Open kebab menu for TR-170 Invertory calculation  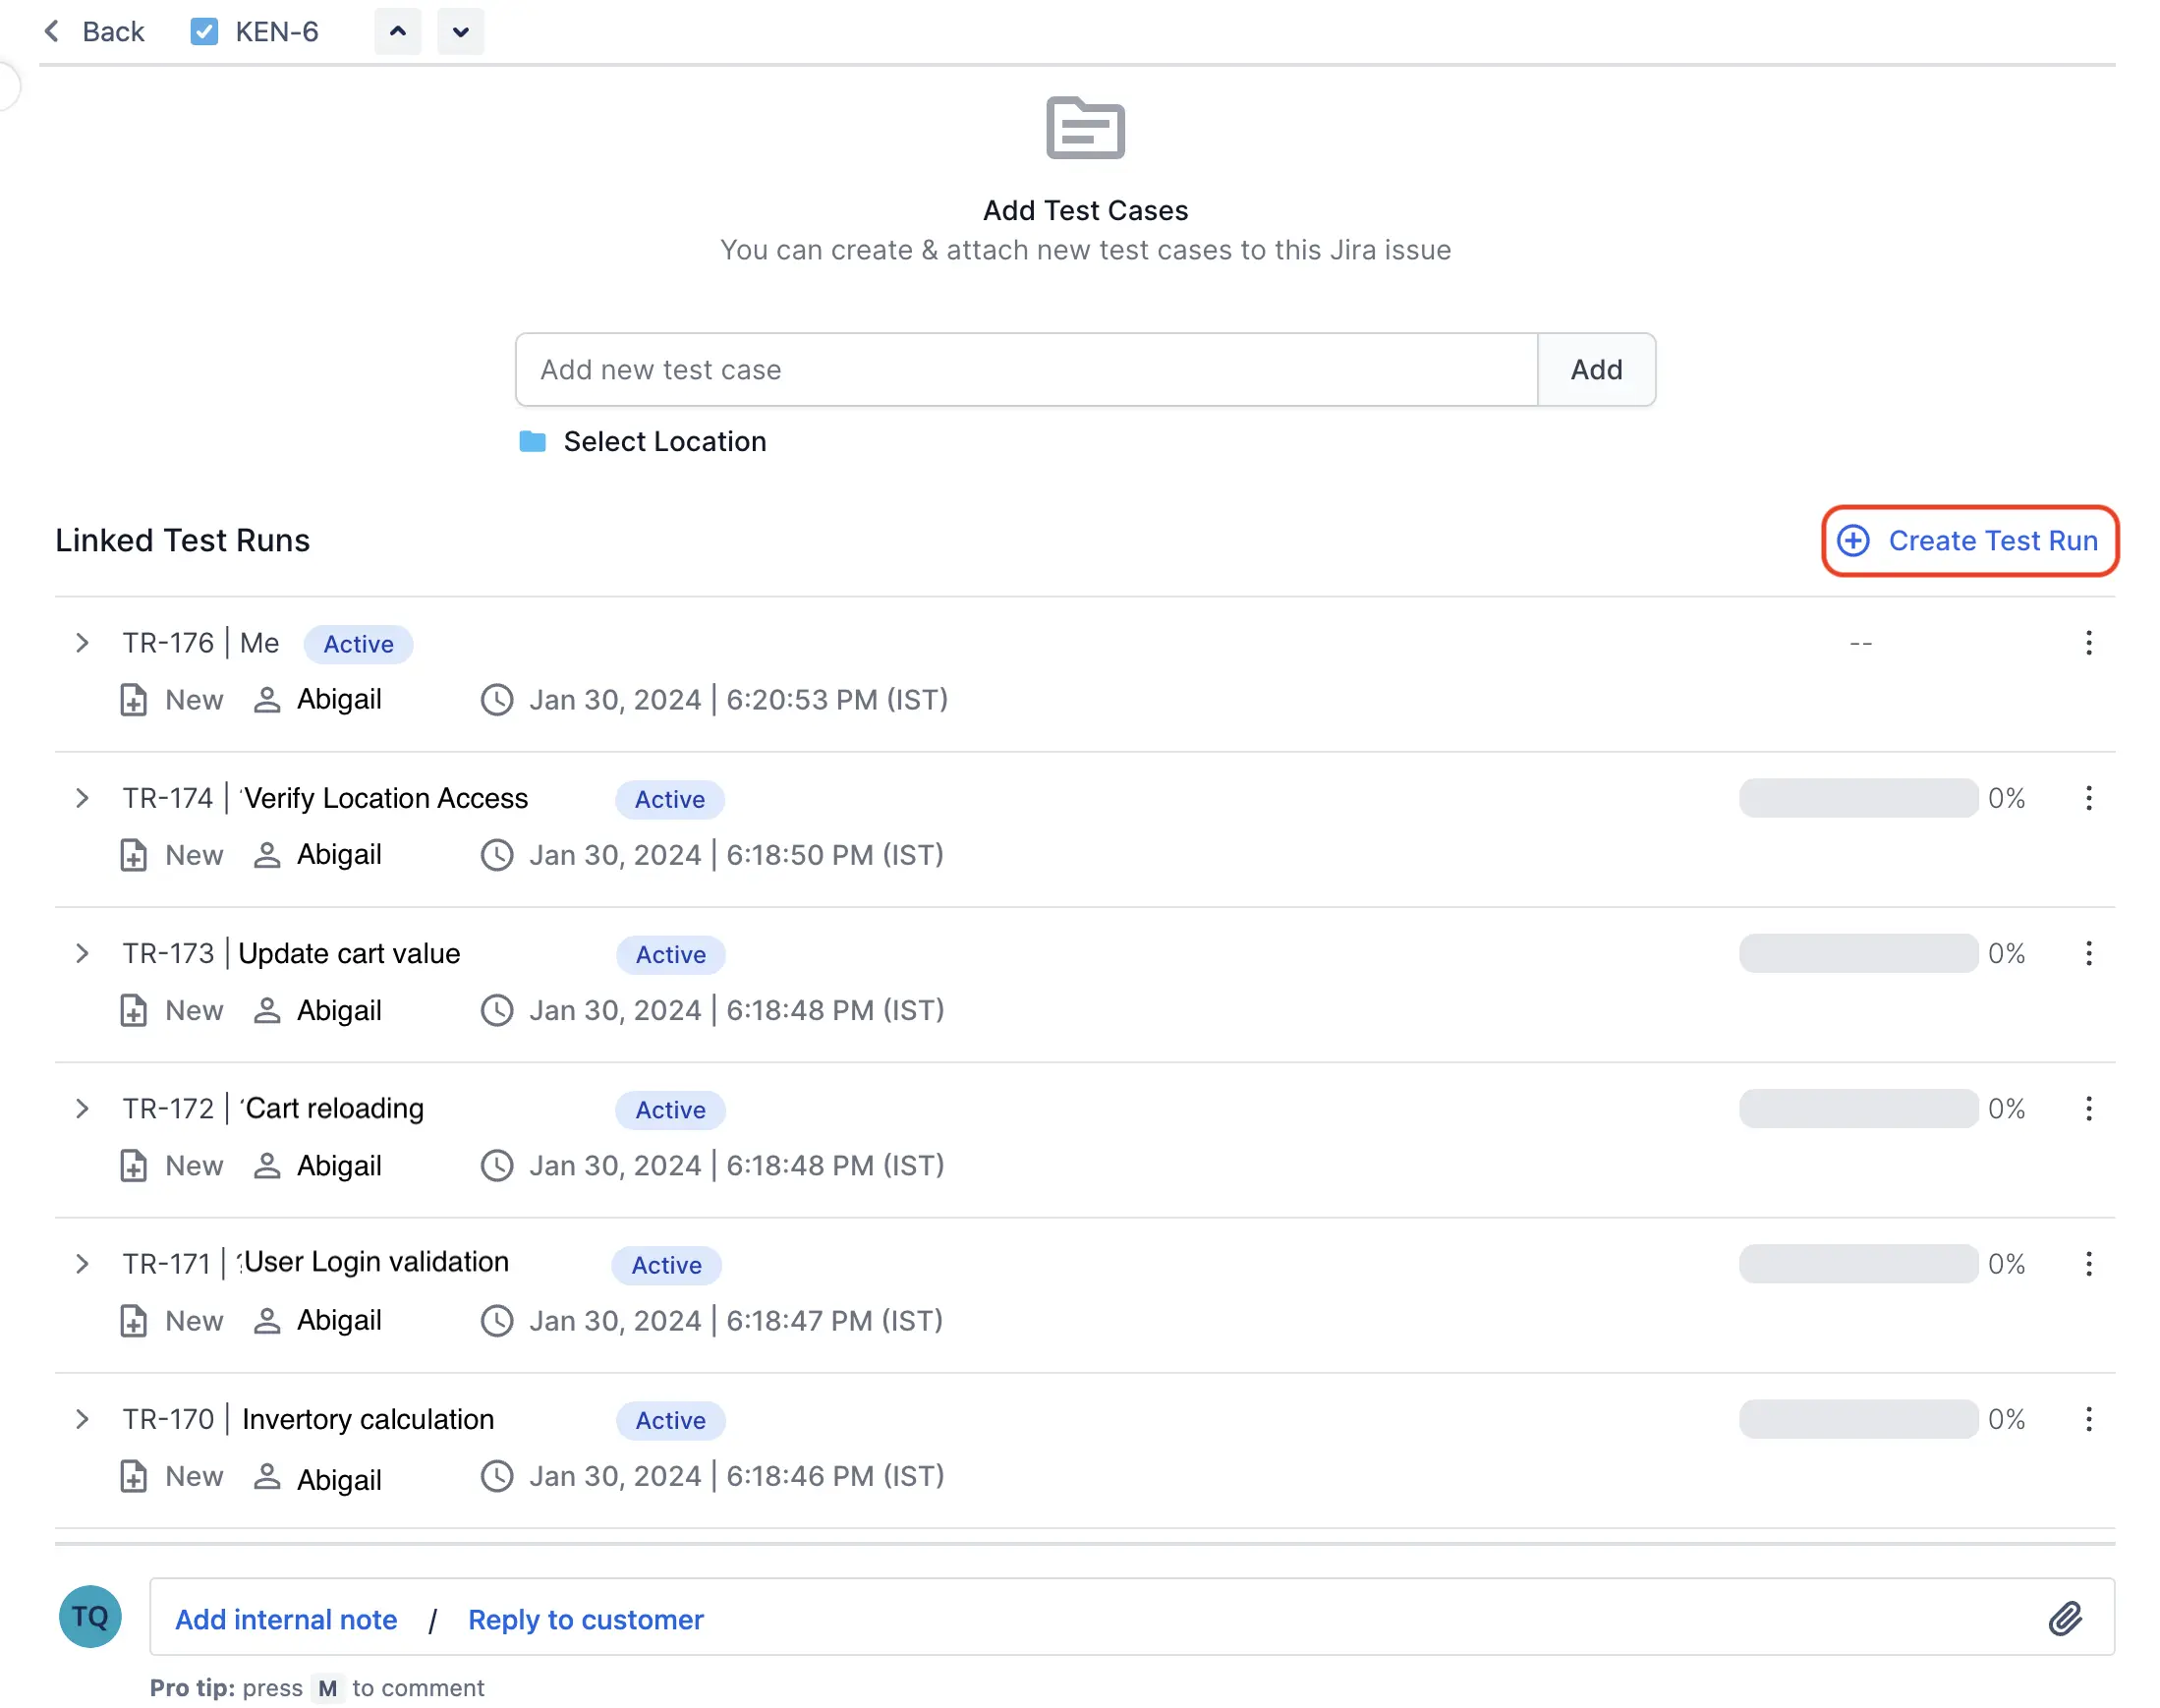[x=2088, y=1419]
